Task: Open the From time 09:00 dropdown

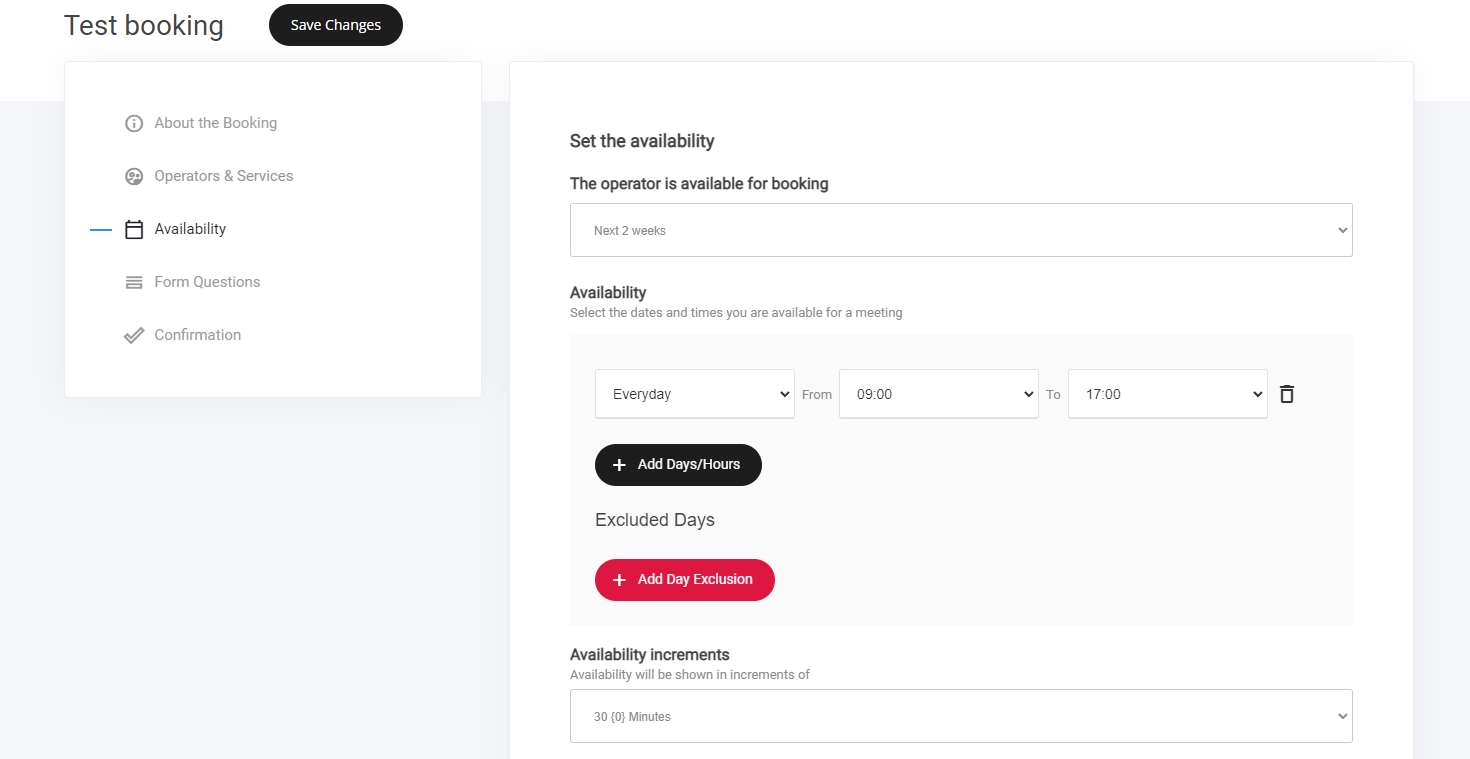Action: tap(938, 394)
